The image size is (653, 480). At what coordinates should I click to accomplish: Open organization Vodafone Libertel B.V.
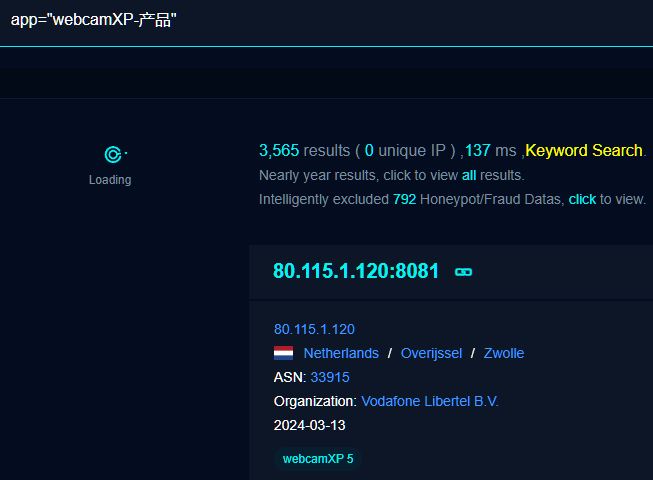click(430, 401)
